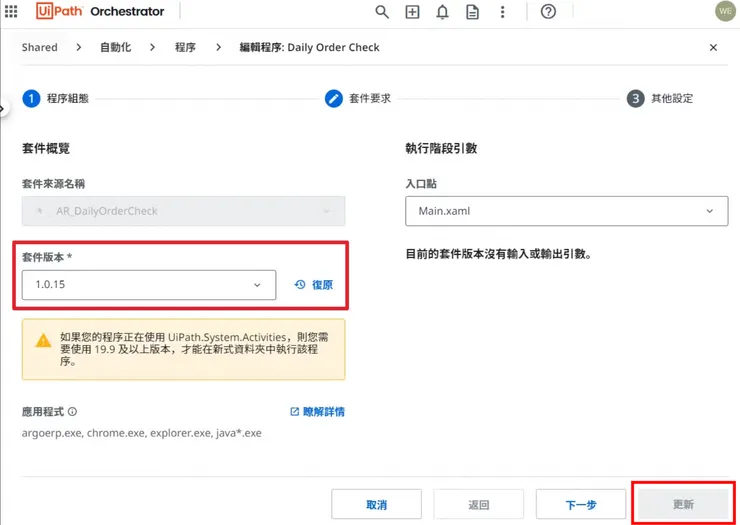Click the UiPath Orchestrator logo
Screen dimensions: 740x525
(x=100, y=11)
